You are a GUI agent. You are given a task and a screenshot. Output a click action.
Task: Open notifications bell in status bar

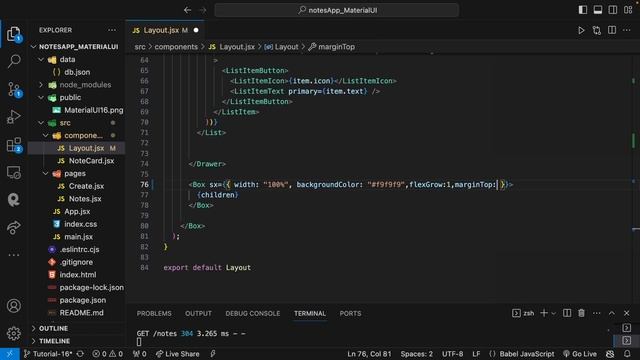point(627,354)
